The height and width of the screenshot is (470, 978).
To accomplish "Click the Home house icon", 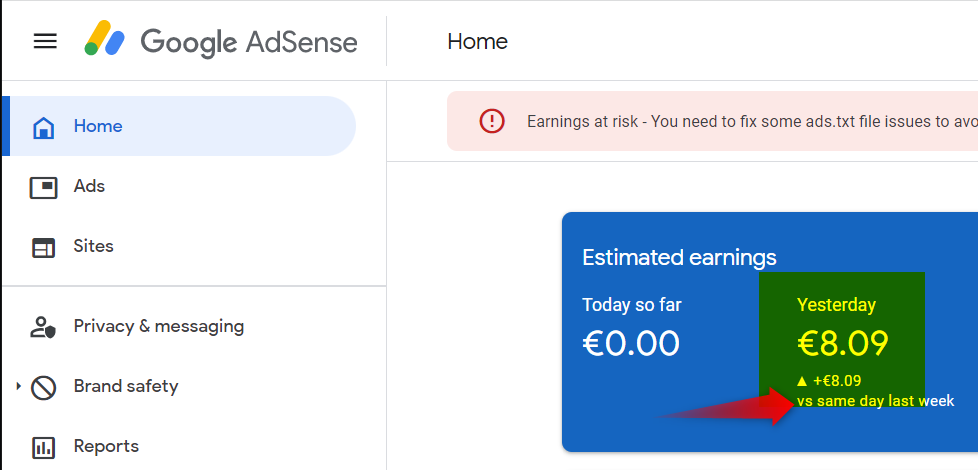I will (43, 127).
